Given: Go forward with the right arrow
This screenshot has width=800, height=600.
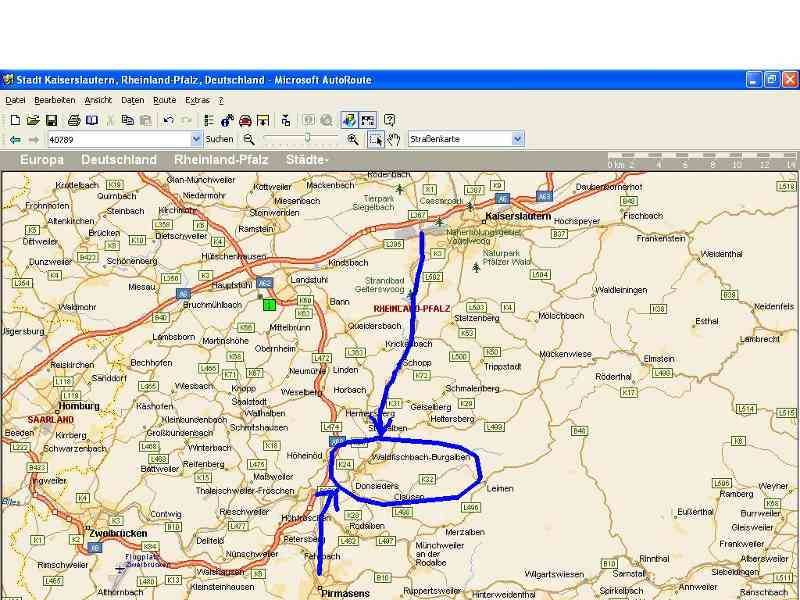Looking at the screenshot, I should click(34, 139).
